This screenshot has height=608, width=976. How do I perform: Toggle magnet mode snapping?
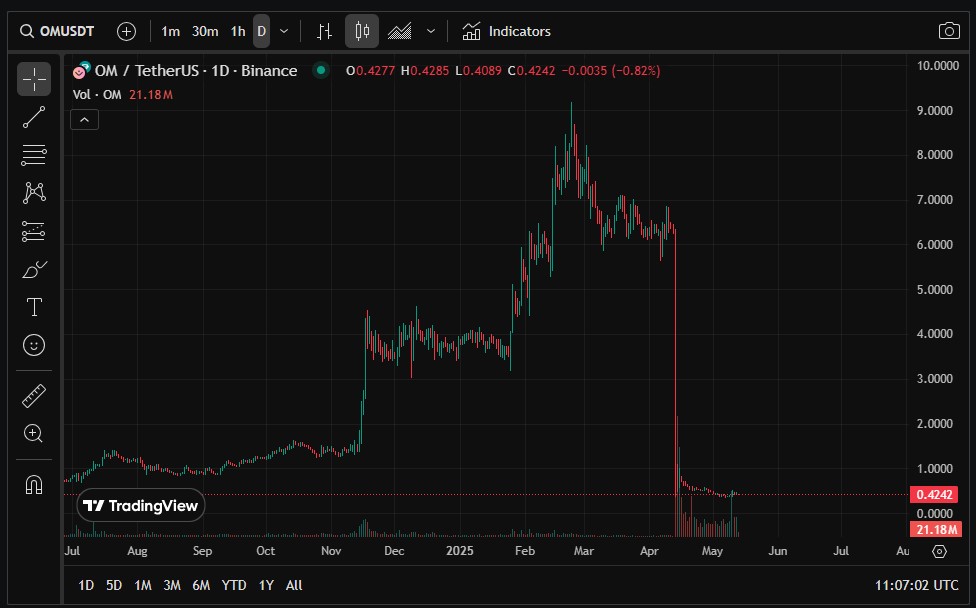[34, 484]
